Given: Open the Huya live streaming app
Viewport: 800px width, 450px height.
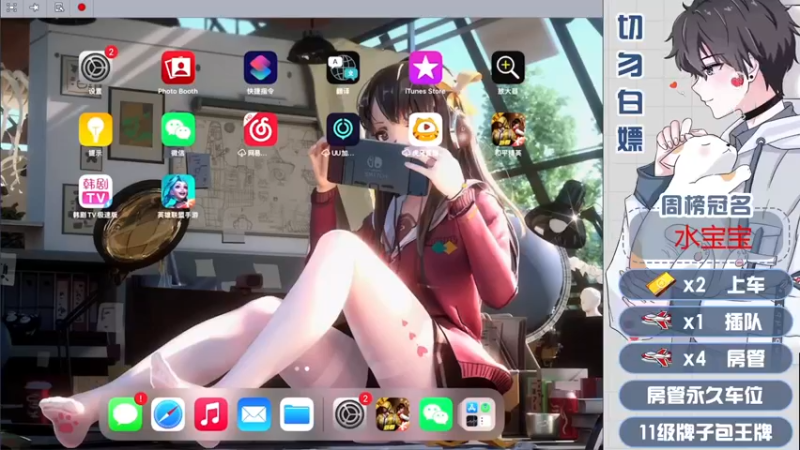Looking at the screenshot, I should coord(426,130).
